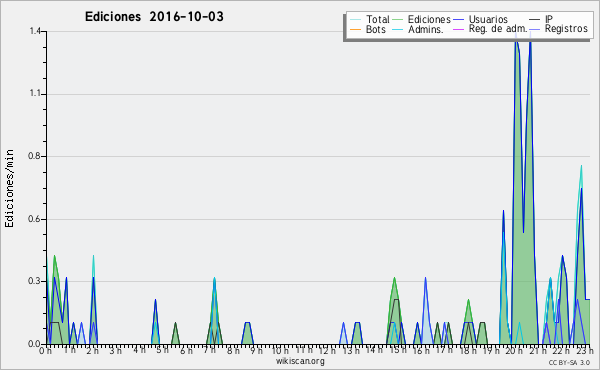Click the magenta Reg. de adm. legend swatch
The image size is (600, 370).
(x=458, y=29)
